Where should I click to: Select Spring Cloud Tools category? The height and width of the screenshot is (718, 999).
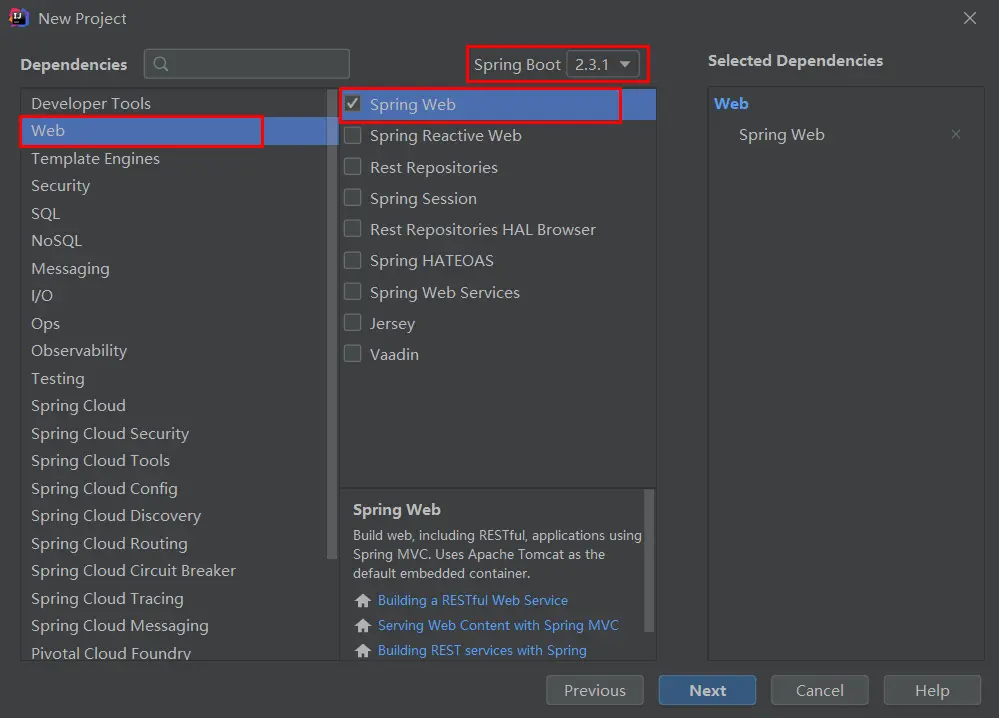(174, 461)
